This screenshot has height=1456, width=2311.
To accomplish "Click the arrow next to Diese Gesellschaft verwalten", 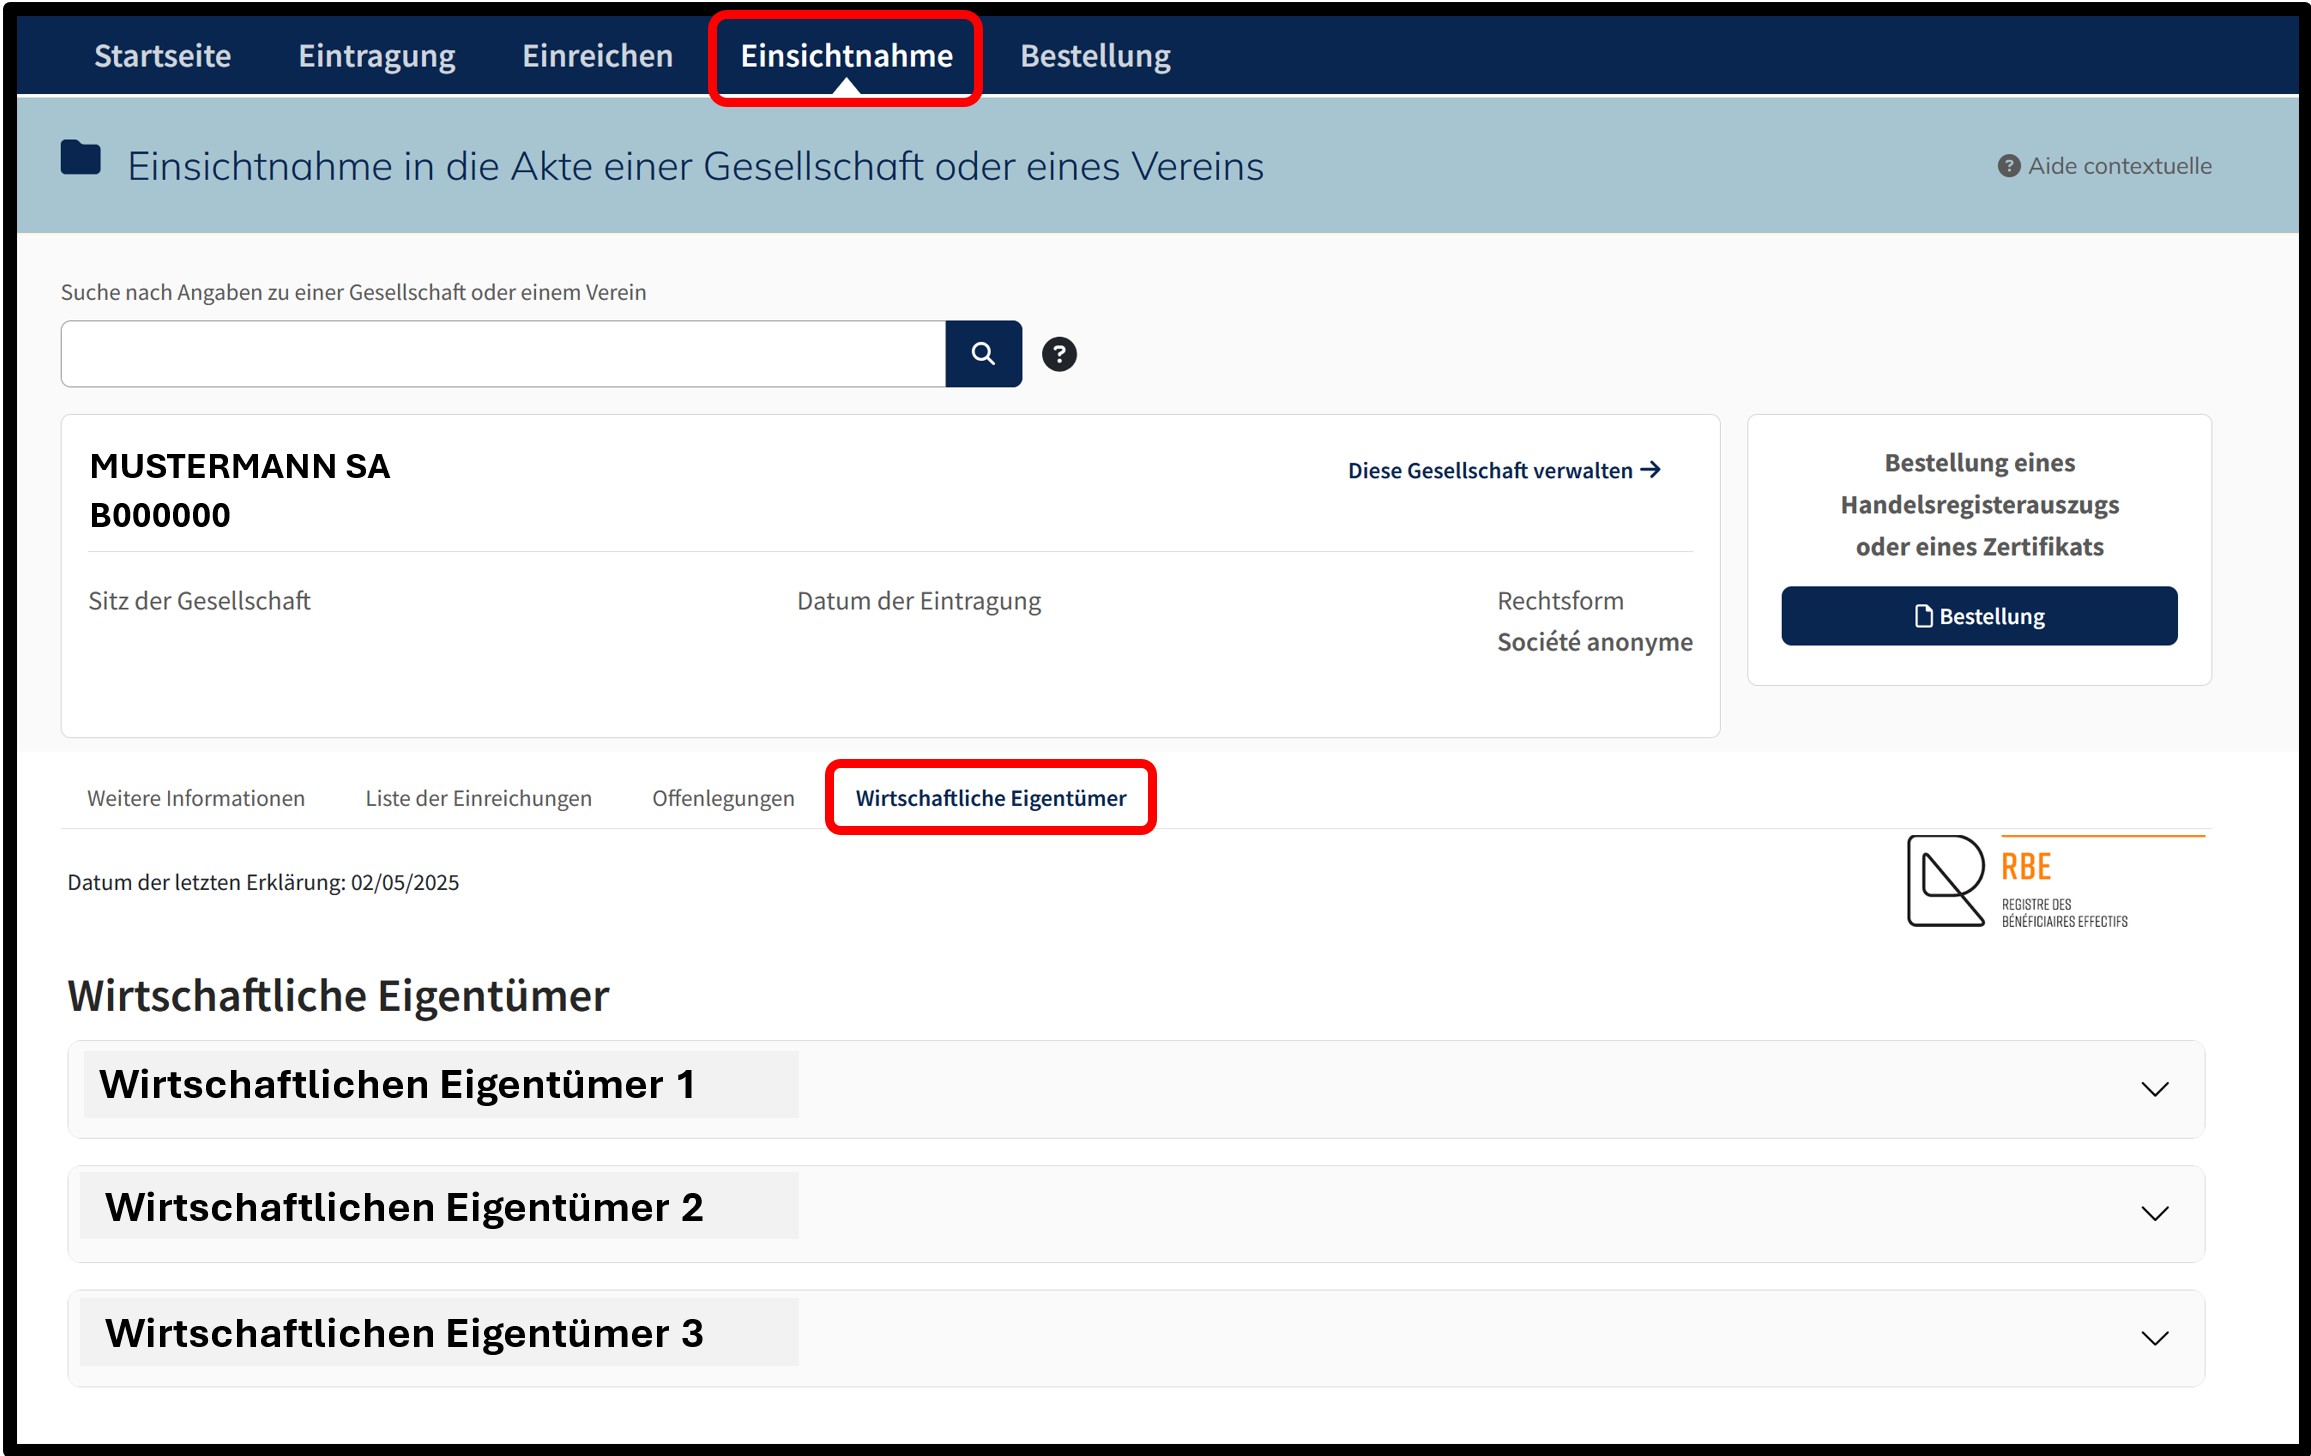I will pyautogui.click(x=1651, y=469).
